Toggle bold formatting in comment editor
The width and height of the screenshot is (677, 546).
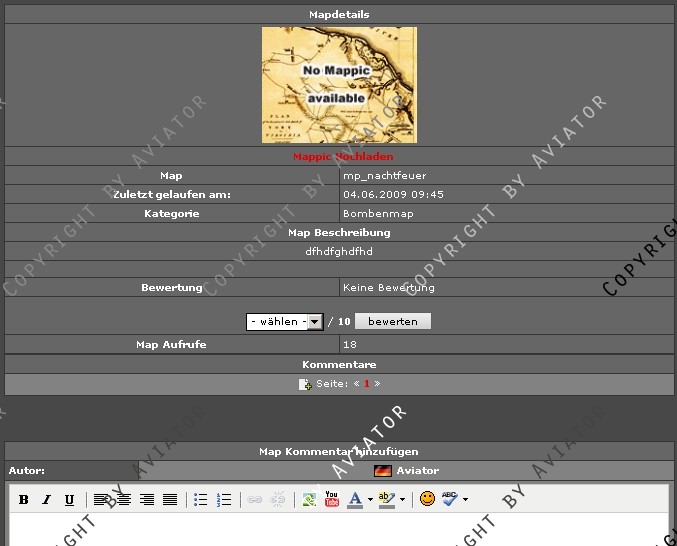(x=23, y=499)
